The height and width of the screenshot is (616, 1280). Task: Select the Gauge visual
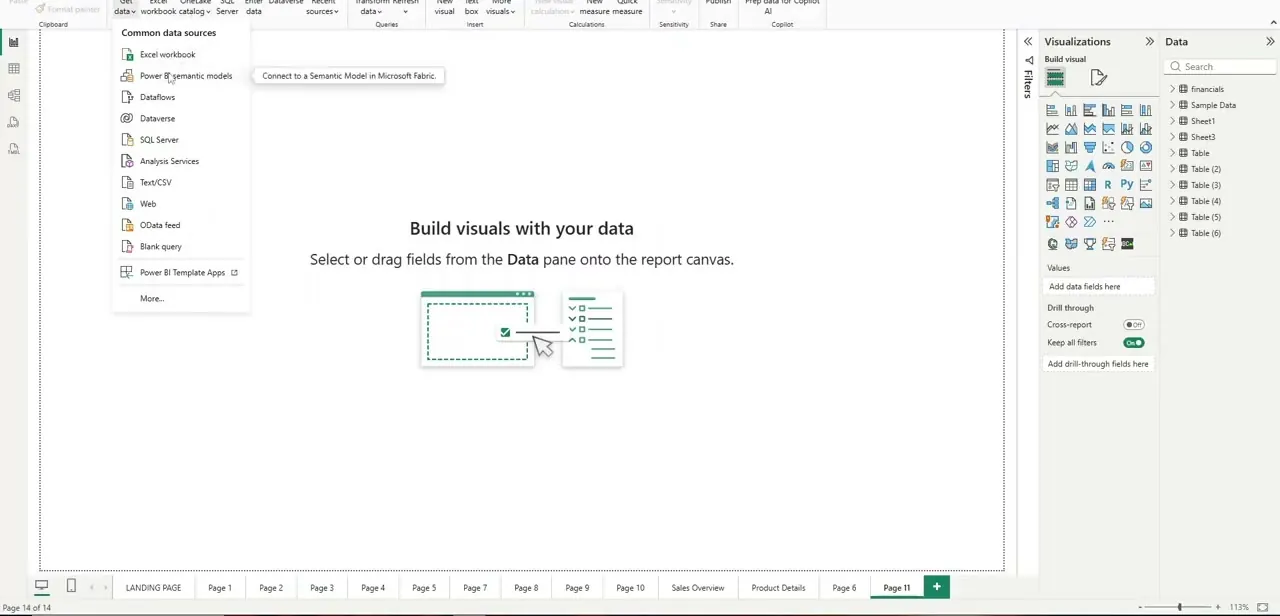[1108, 166]
